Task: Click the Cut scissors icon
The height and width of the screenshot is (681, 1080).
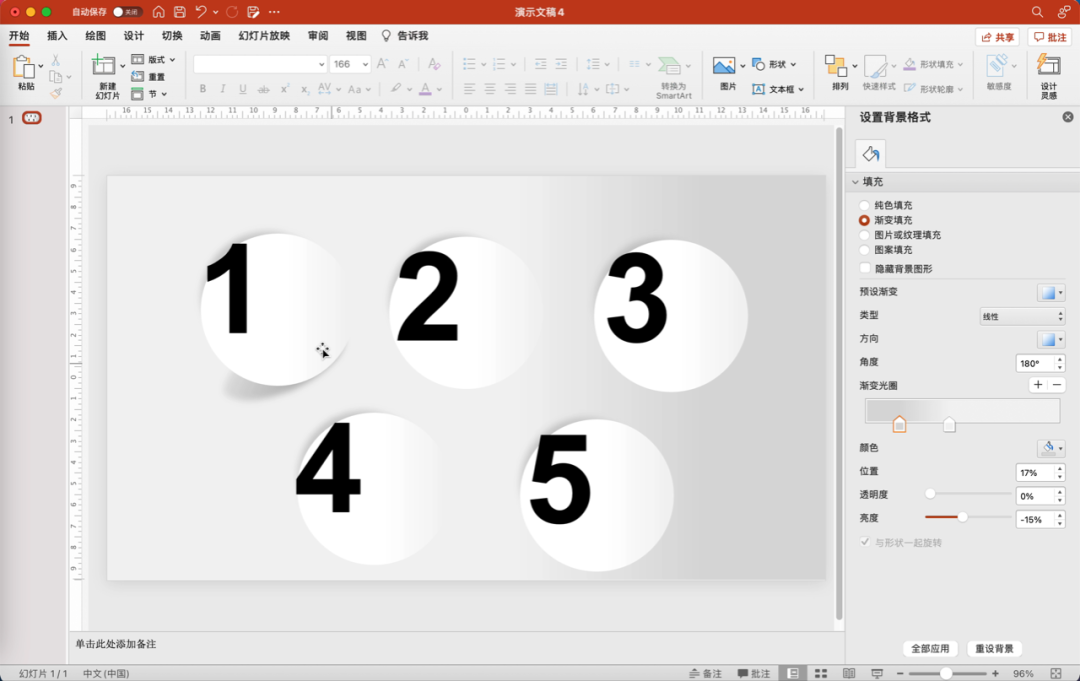Action: (56, 61)
